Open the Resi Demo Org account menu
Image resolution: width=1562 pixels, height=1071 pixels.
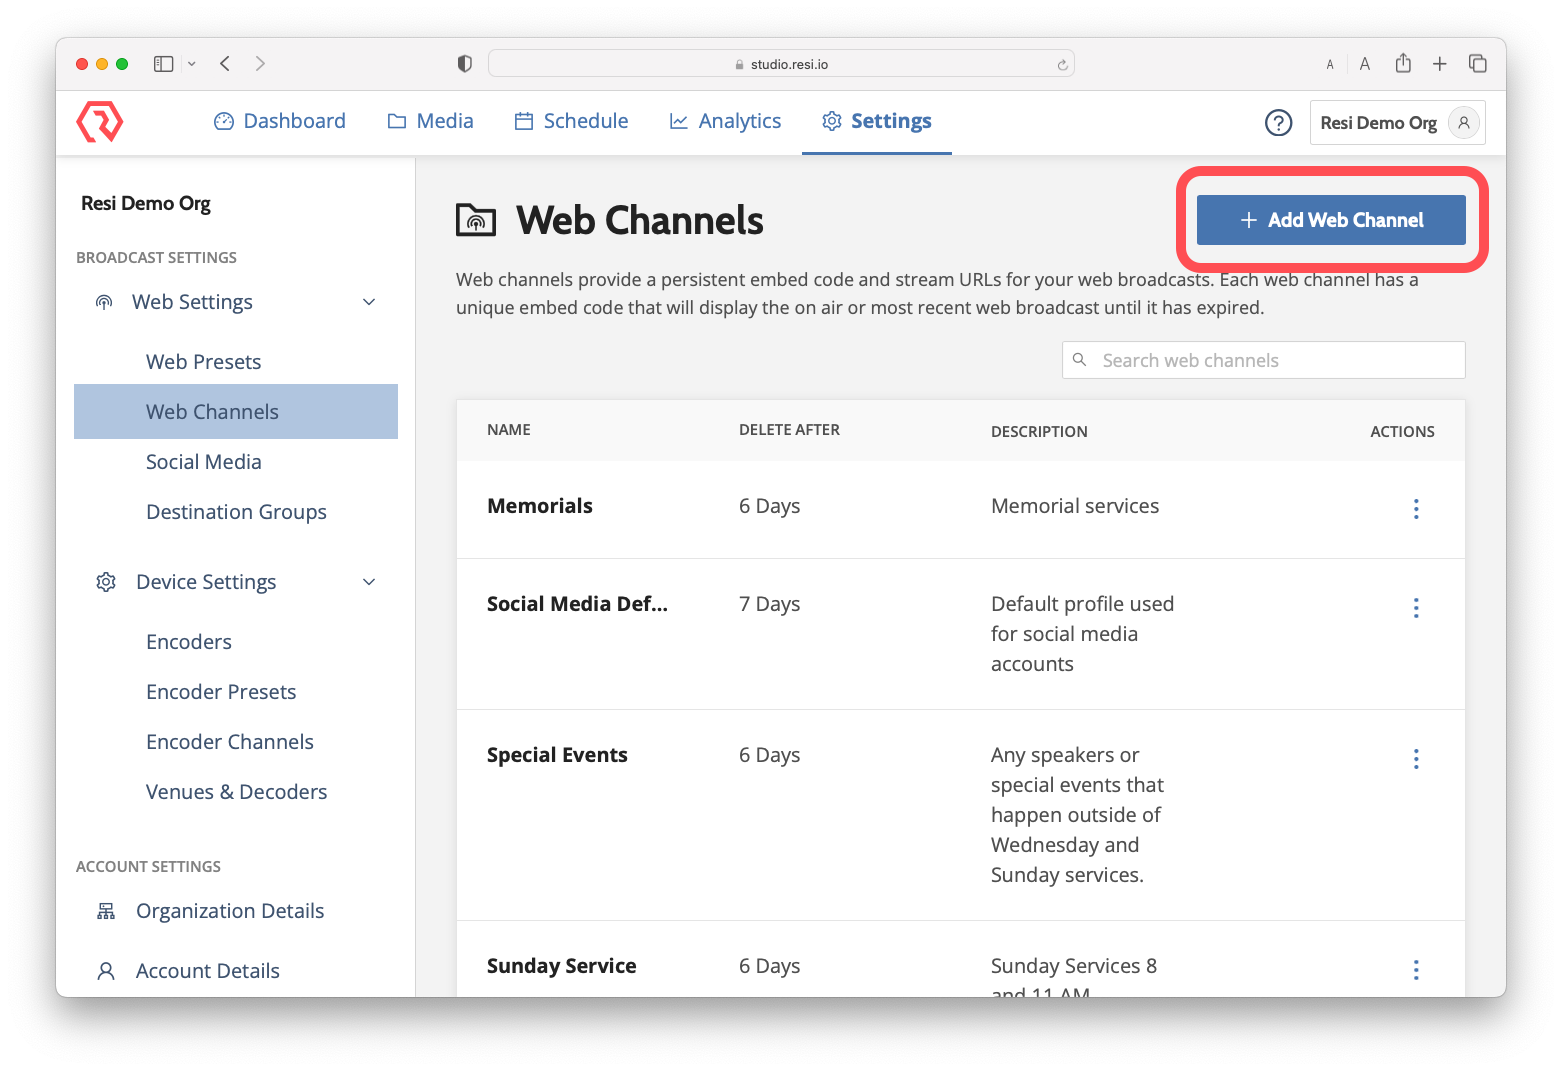click(1397, 123)
